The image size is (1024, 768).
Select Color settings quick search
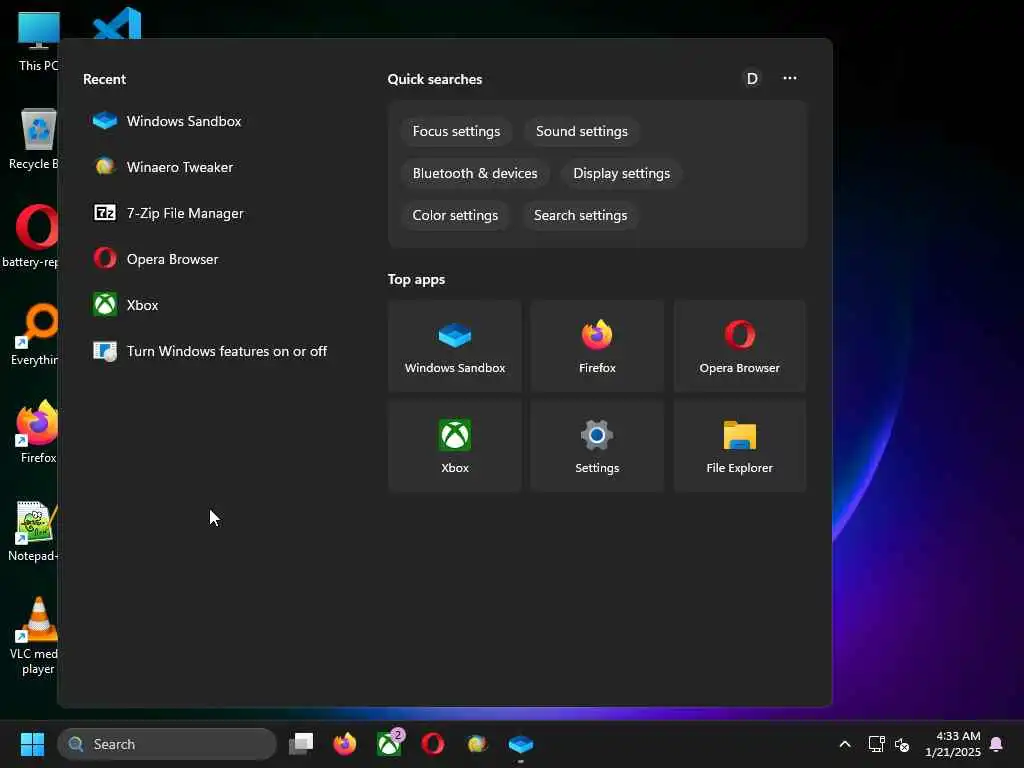tap(455, 215)
